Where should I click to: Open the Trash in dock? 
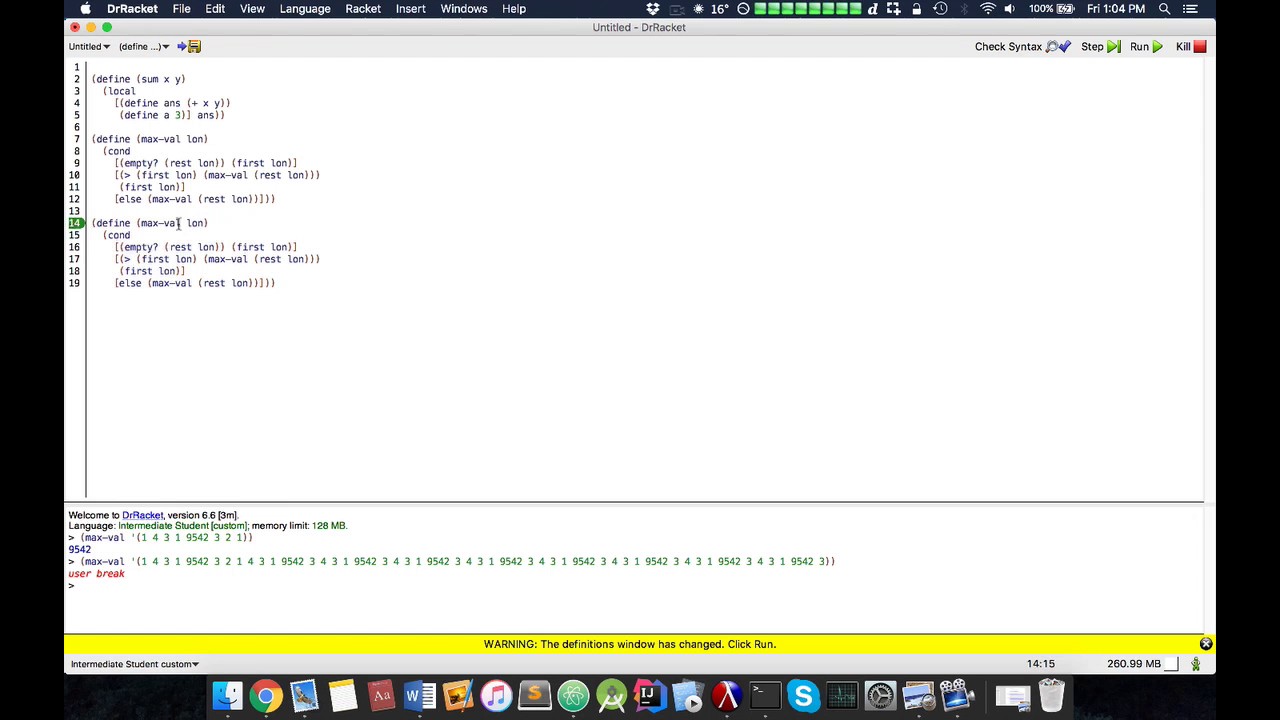(x=1052, y=695)
